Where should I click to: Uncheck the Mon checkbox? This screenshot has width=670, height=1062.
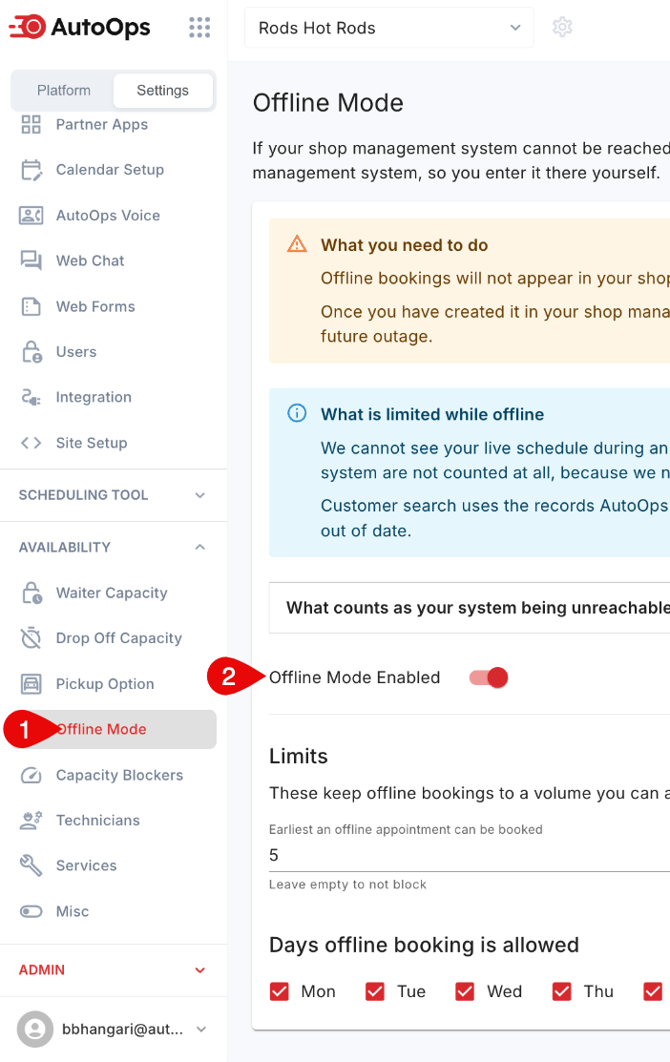click(279, 992)
